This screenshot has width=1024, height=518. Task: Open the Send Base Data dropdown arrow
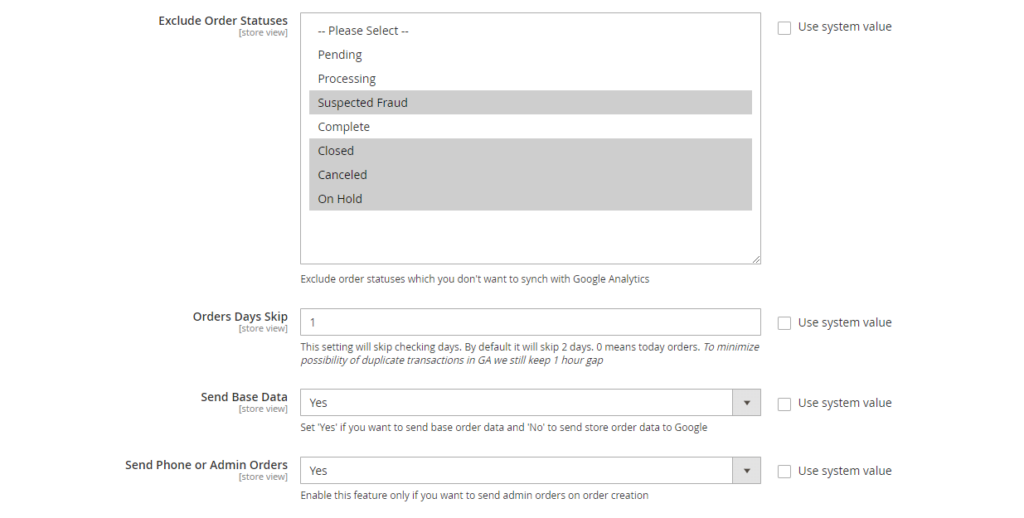click(746, 403)
